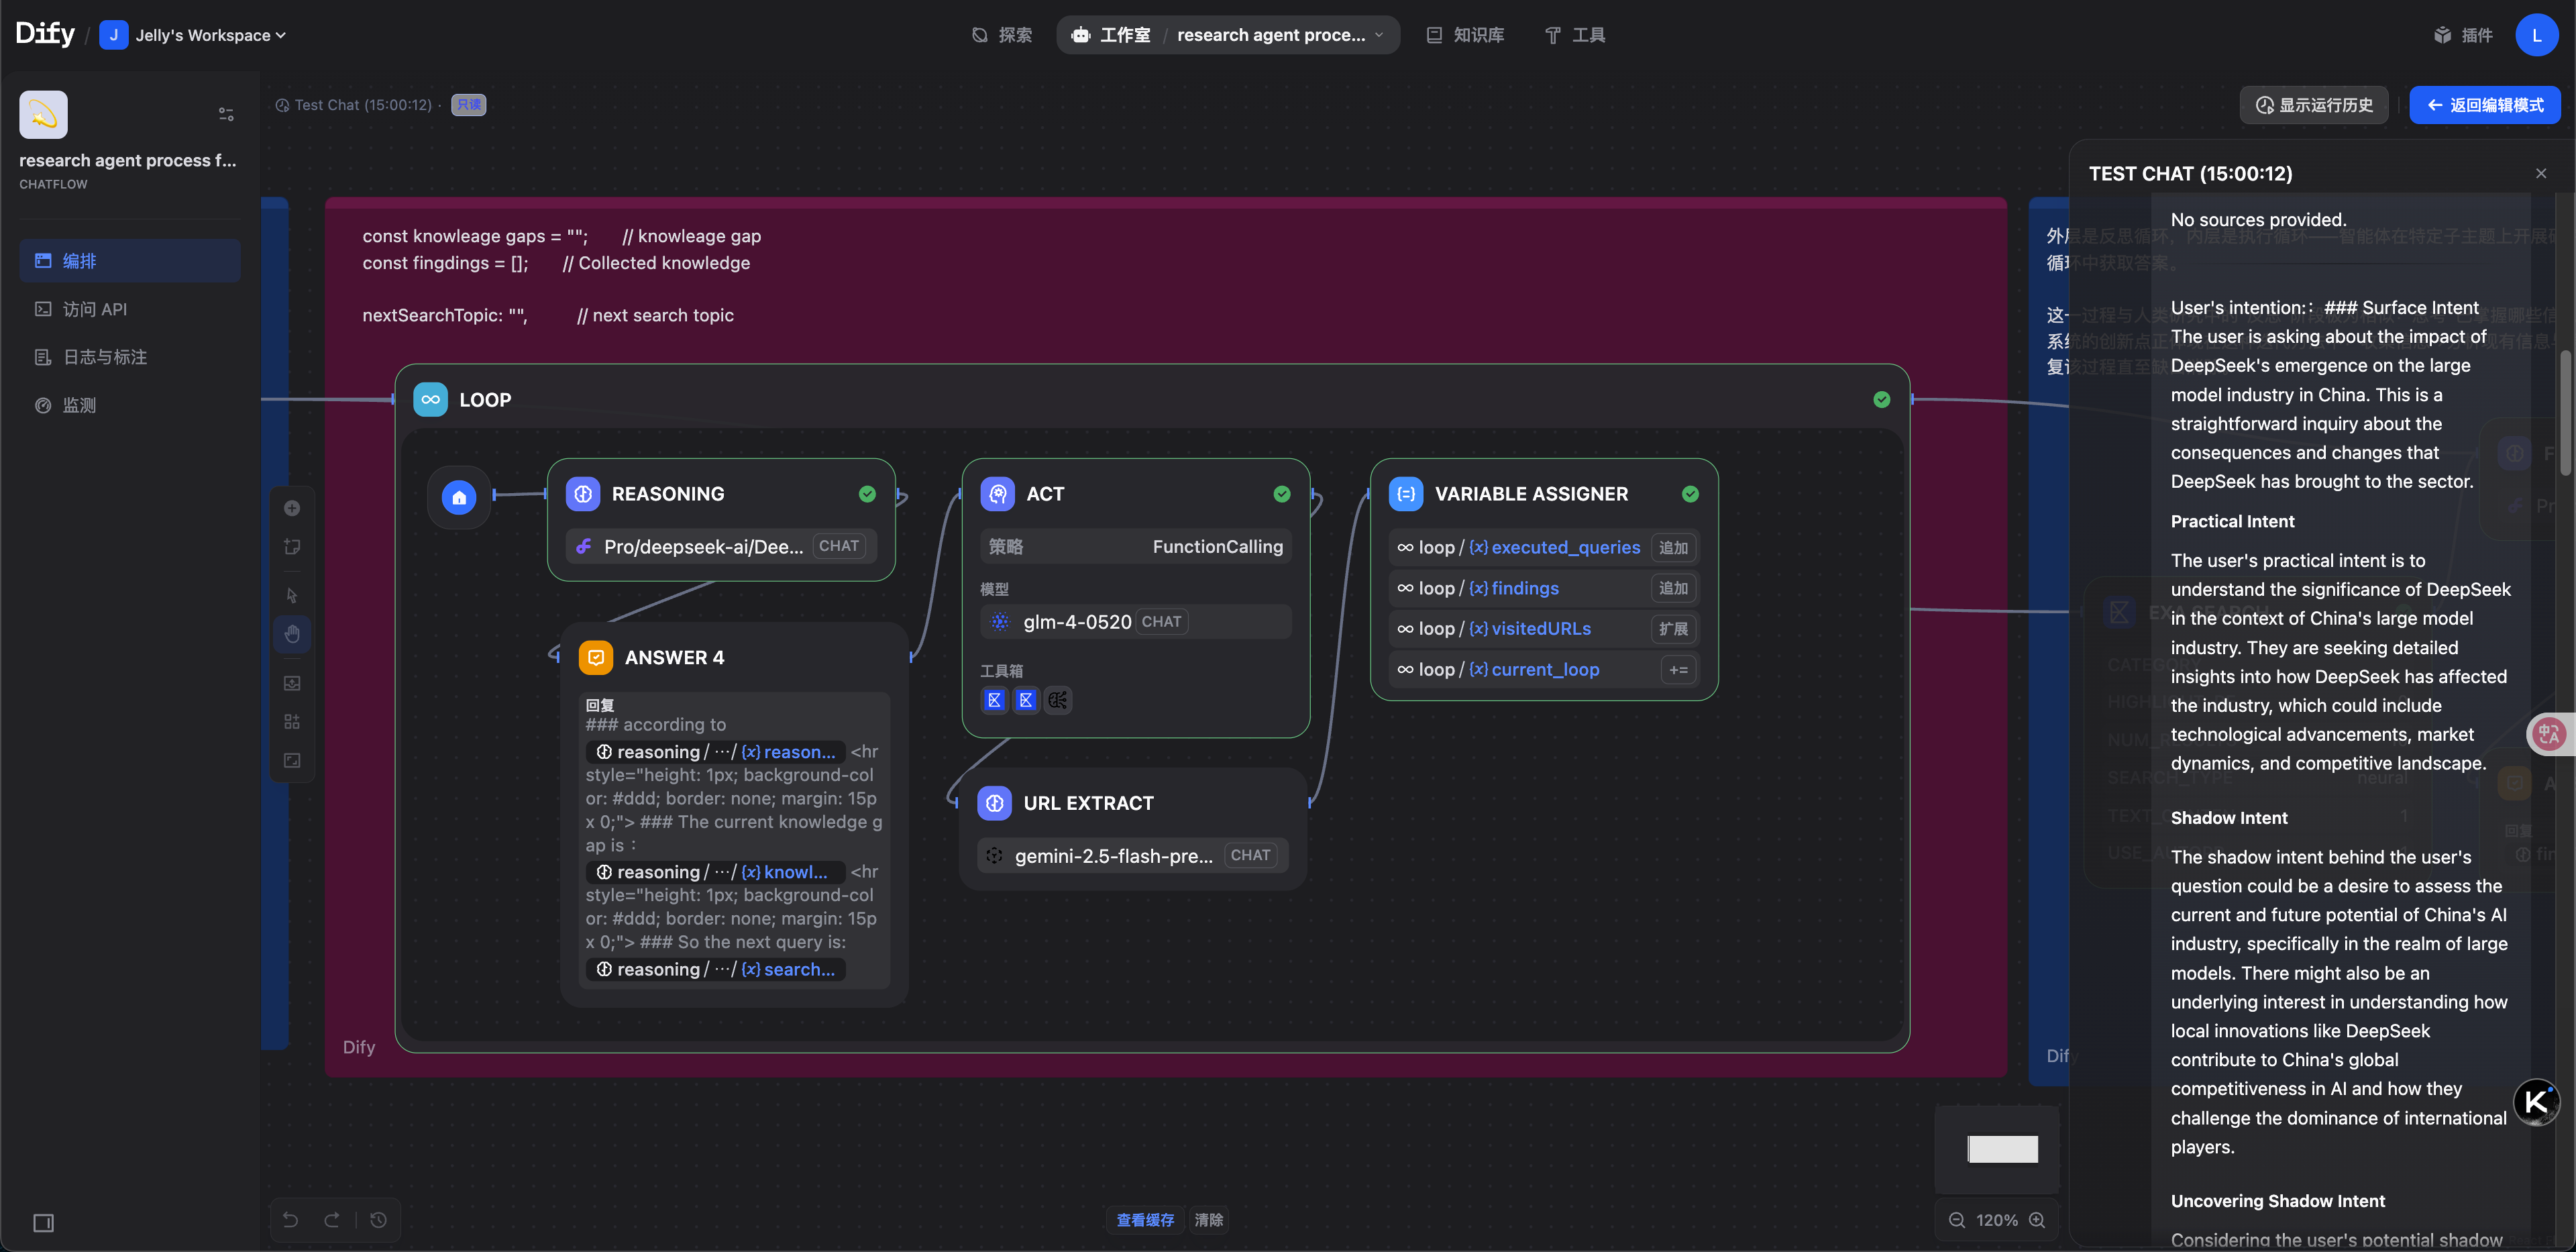Screen dimensions: 2576x1252
Task: Close the Test Chat panel
Action: coord(2540,173)
